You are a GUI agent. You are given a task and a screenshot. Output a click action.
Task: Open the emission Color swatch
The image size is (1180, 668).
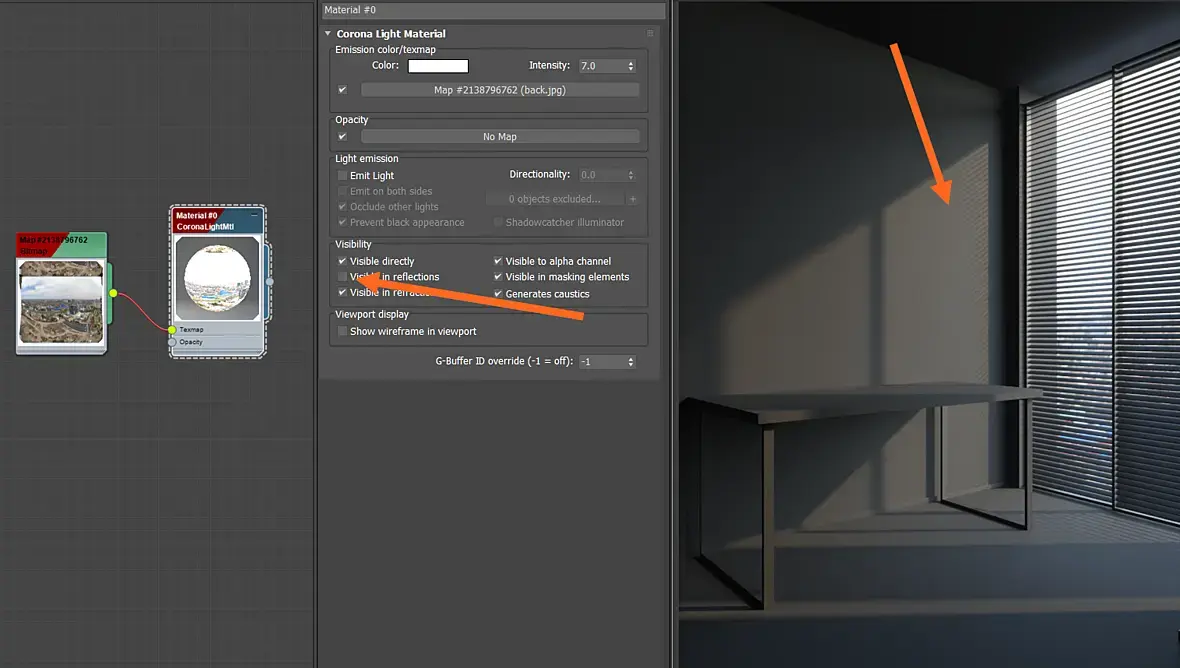[438, 66]
